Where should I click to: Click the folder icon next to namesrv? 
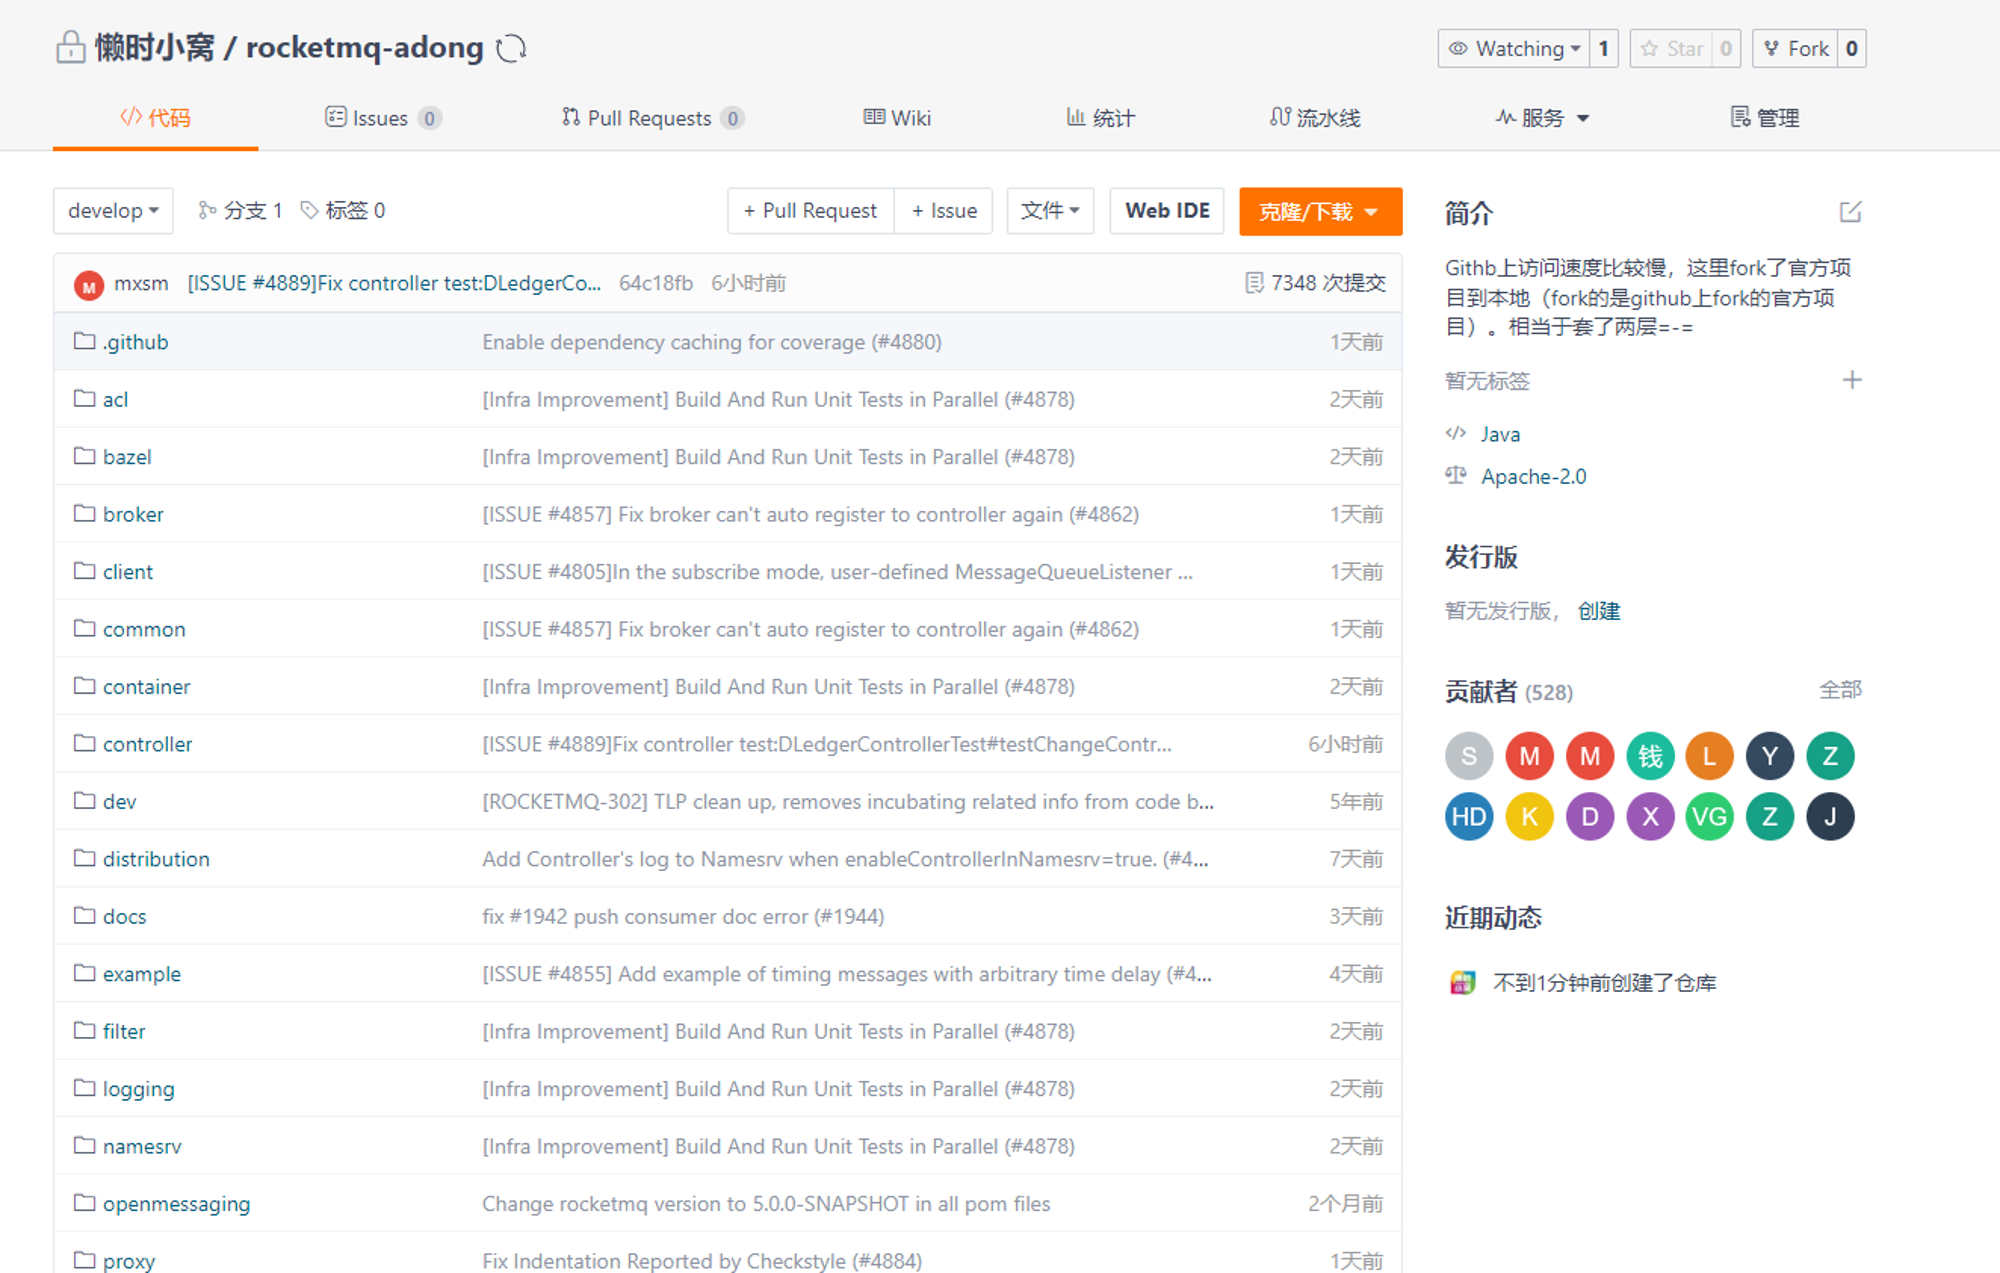(x=85, y=1145)
